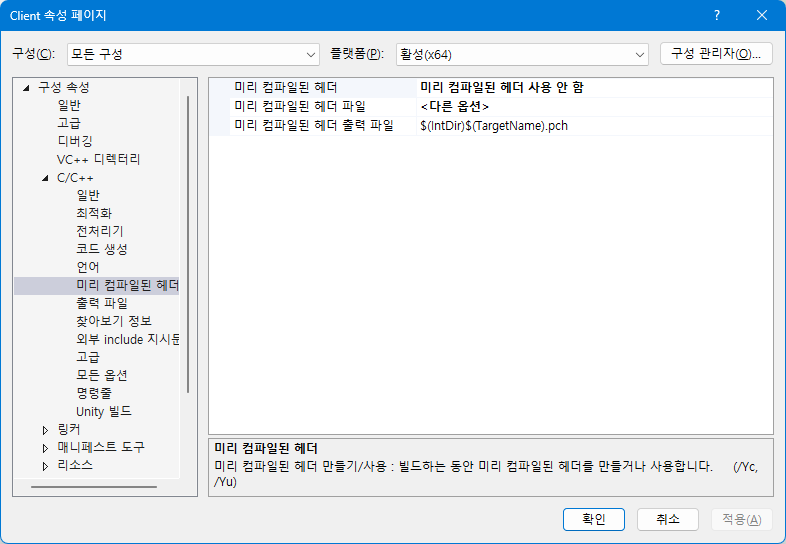Collapse the 구성 속성 tree node
The image size is (786, 544).
[26, 88]
